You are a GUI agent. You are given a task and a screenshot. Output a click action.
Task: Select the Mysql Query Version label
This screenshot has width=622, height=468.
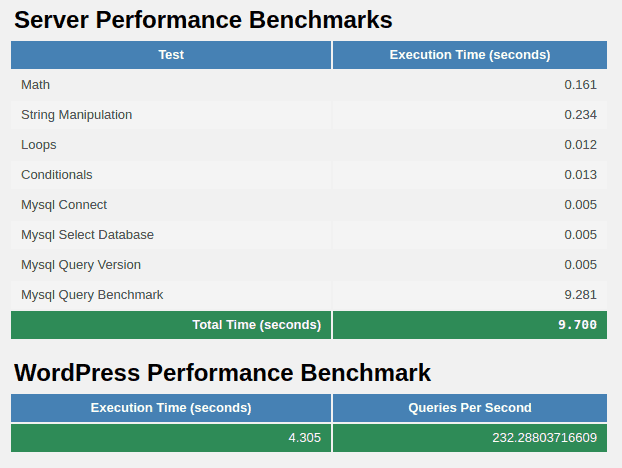(x=81, y=265)
